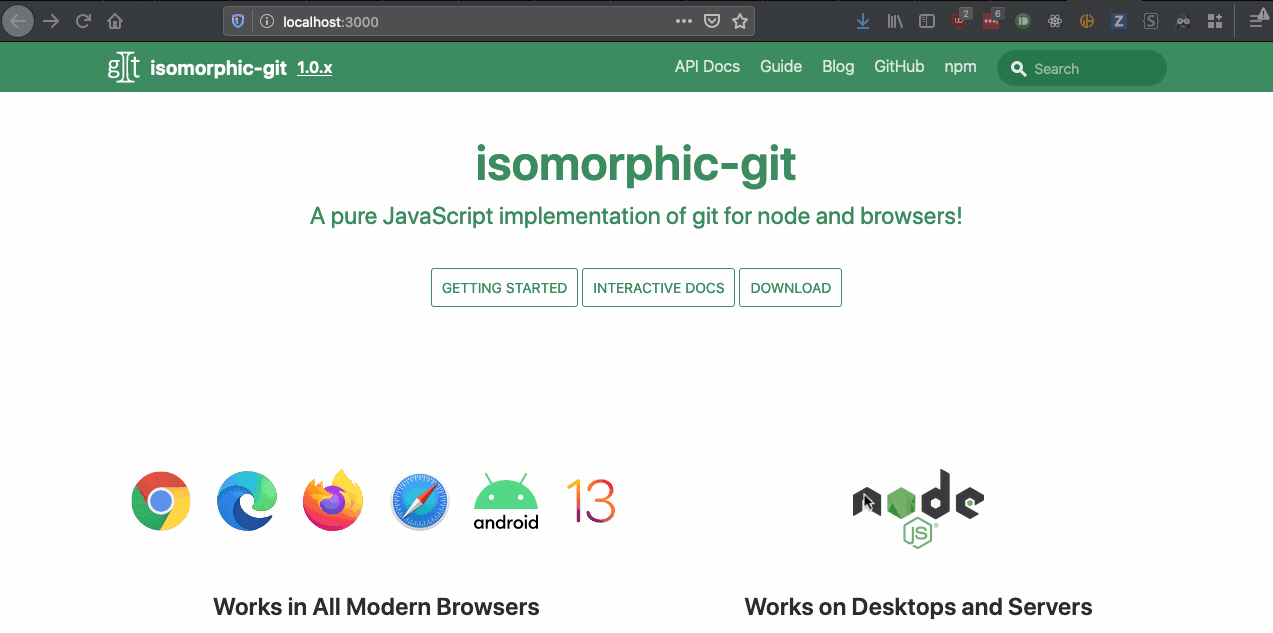
Task: Open the spy-face extension icon
Action: [1183, 20]
